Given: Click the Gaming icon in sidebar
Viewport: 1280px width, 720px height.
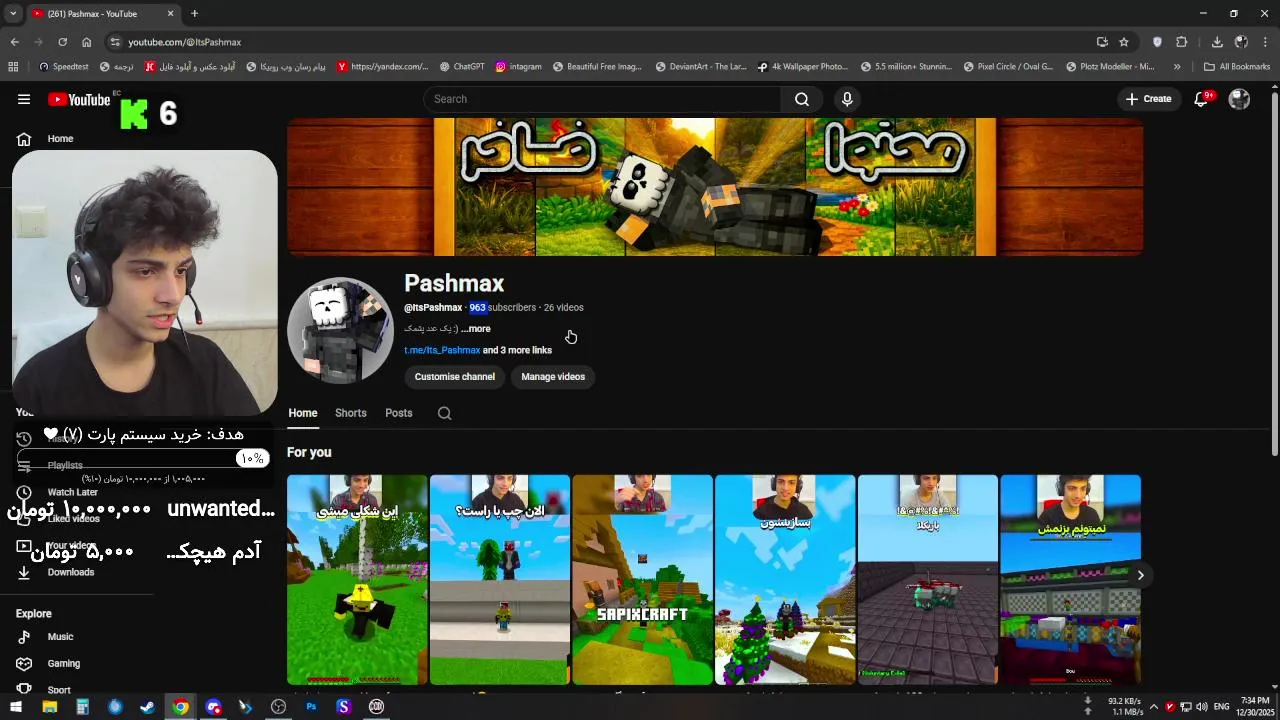Looking at the screenshot, I should tap(24, 664).
